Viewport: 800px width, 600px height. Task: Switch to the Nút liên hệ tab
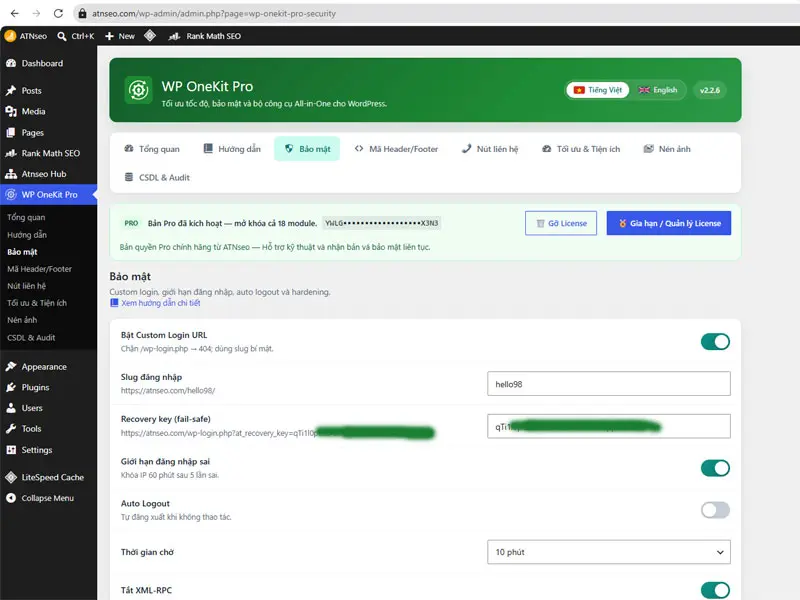click(x=490, y=149)
